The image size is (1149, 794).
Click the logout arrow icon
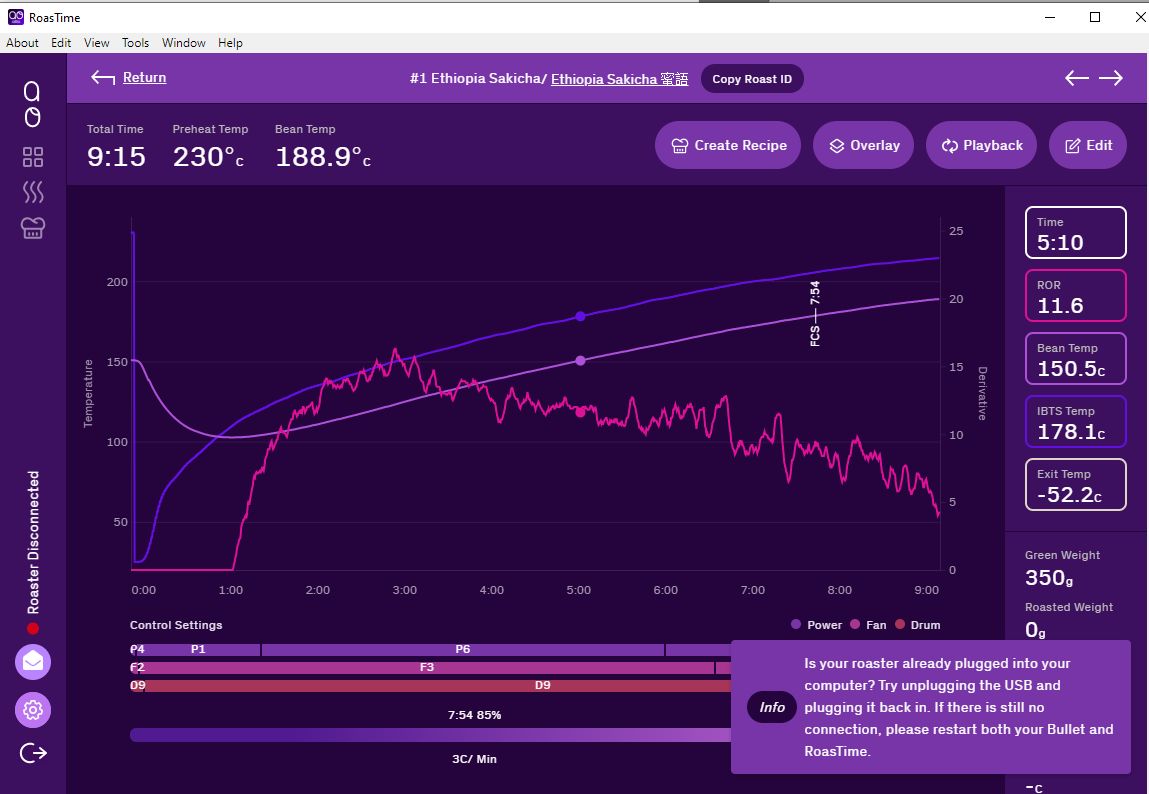(x=33, y=752)
